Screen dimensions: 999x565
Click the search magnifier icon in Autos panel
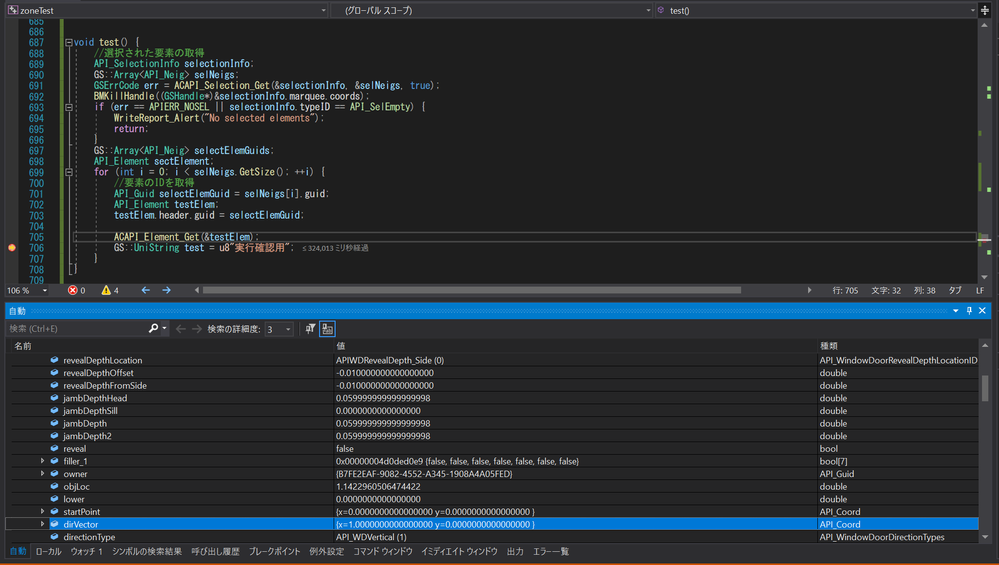pos(153,329)
